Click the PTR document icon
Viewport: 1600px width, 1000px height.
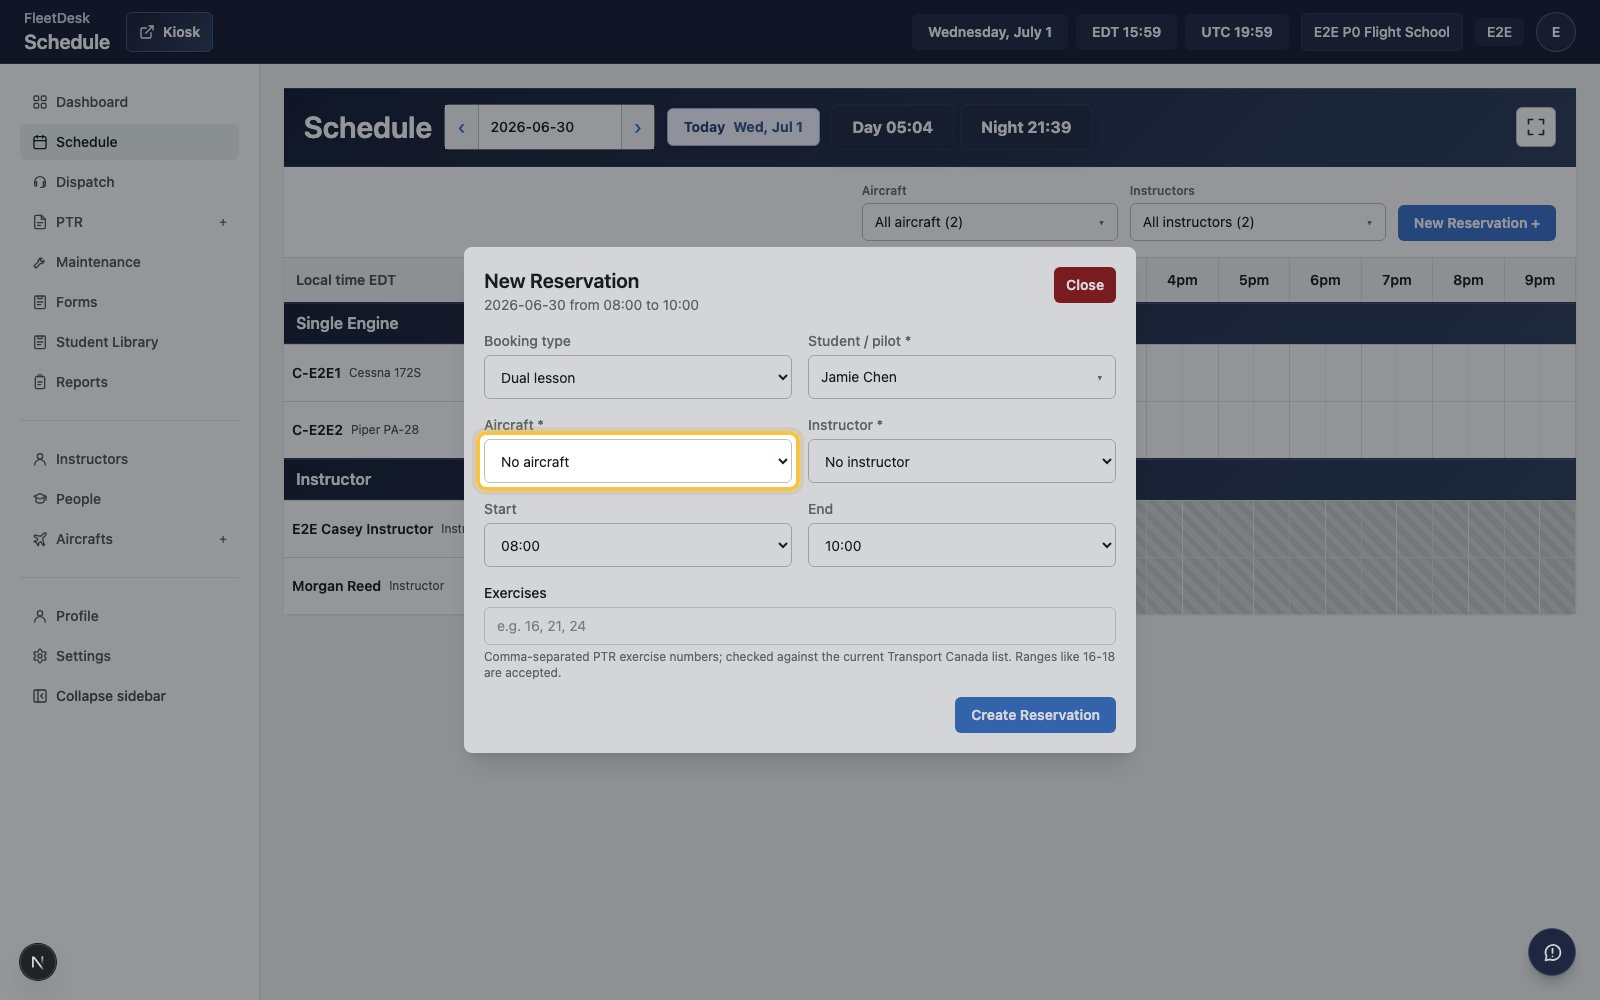pyautogui.click(x=40, y=222)
